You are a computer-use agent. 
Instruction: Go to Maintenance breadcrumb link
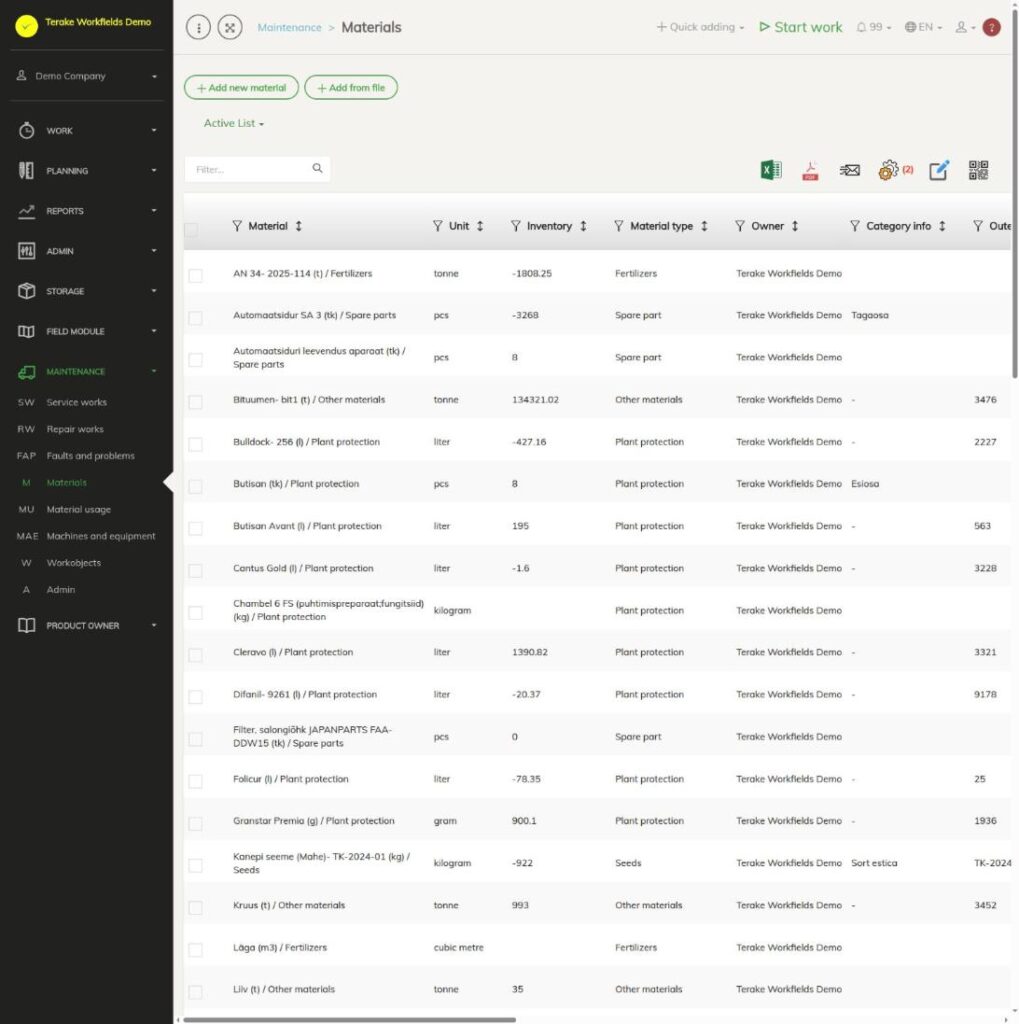[x=289, y=27]
